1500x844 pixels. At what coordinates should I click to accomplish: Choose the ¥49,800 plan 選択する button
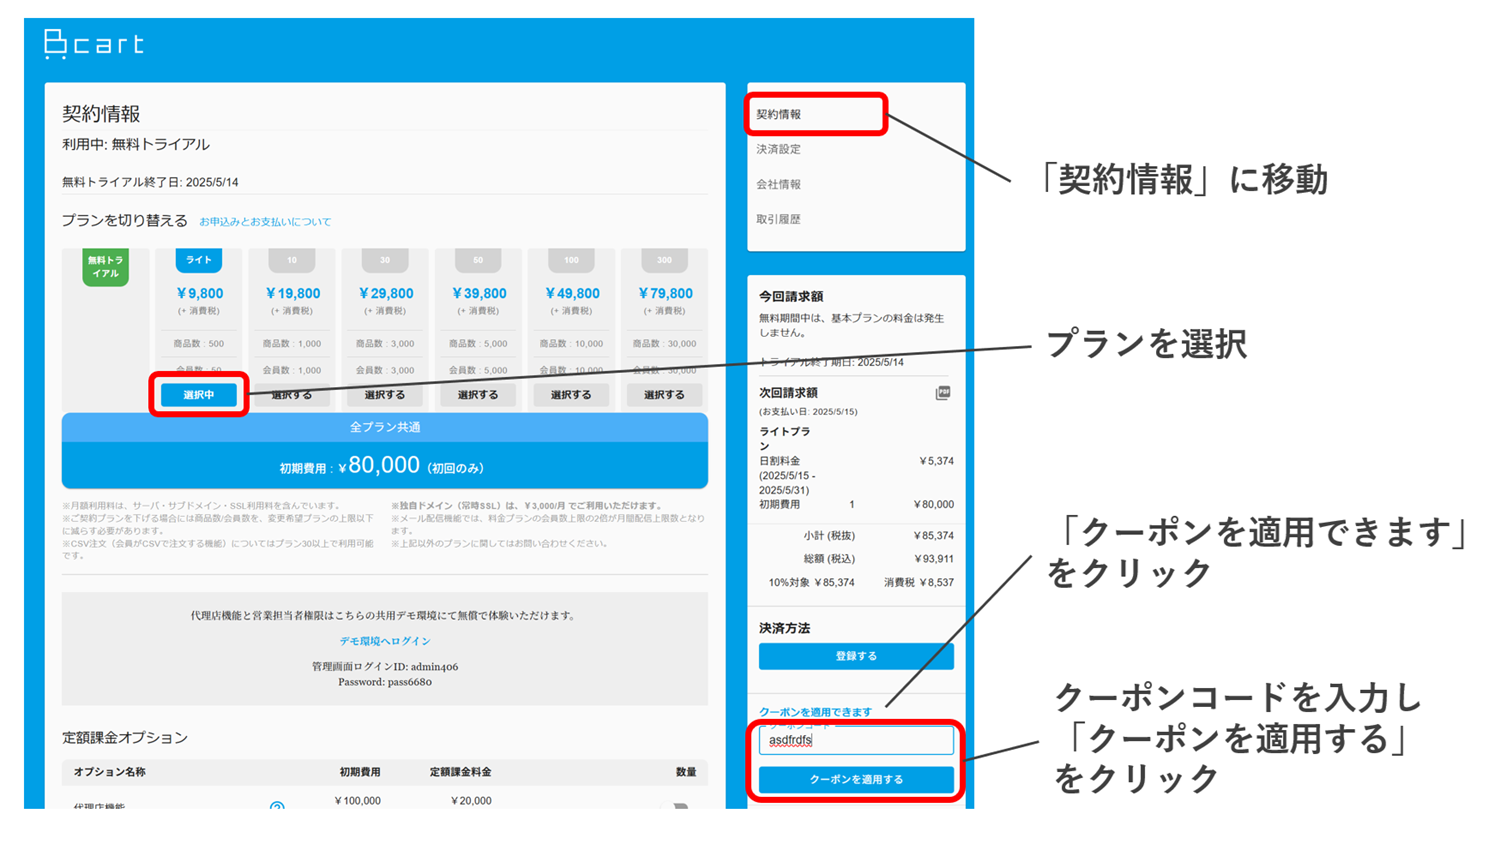coord(571,395)
